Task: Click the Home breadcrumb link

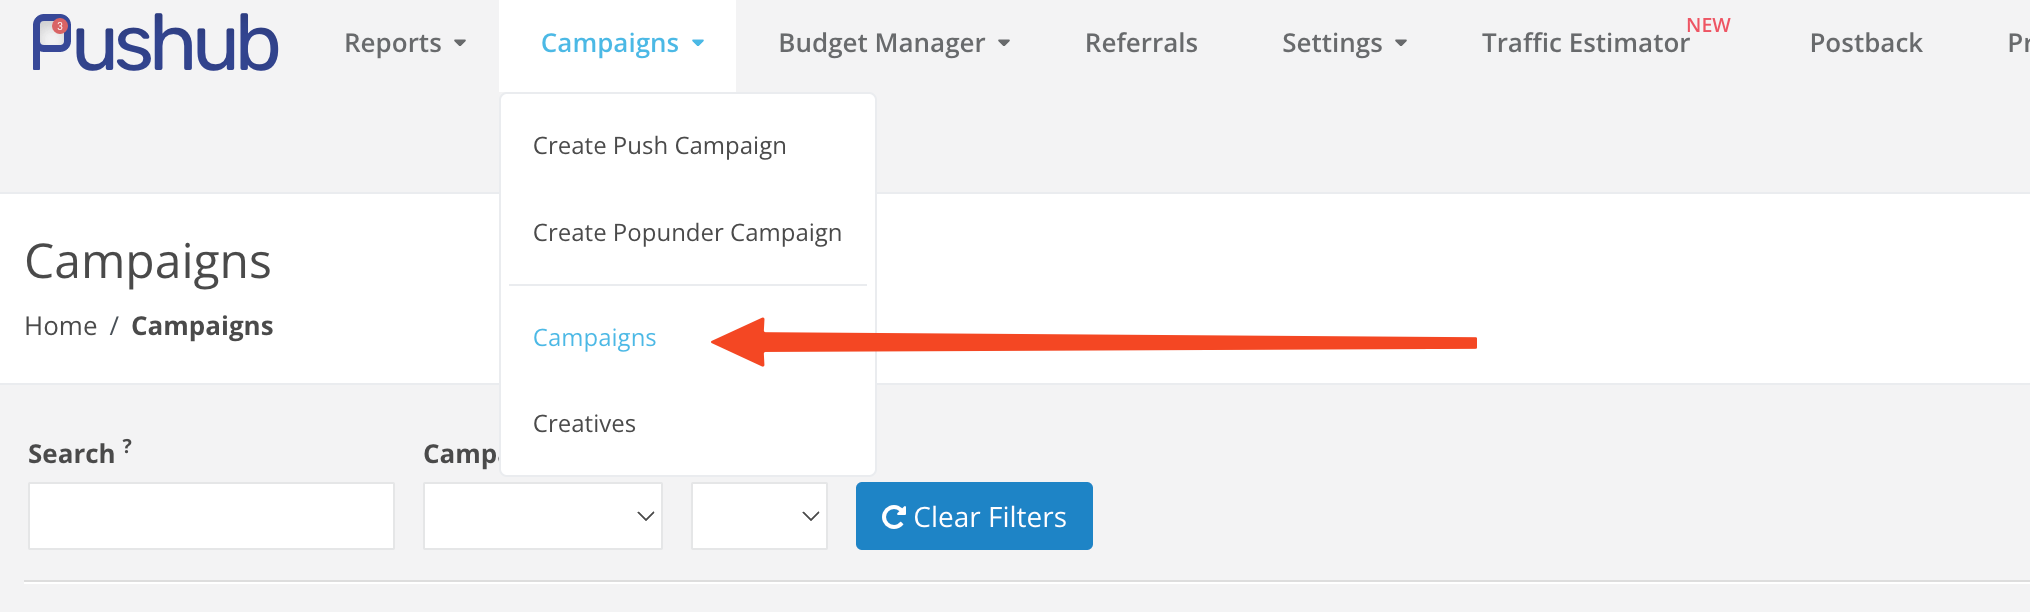Action: tap(61, 326)
